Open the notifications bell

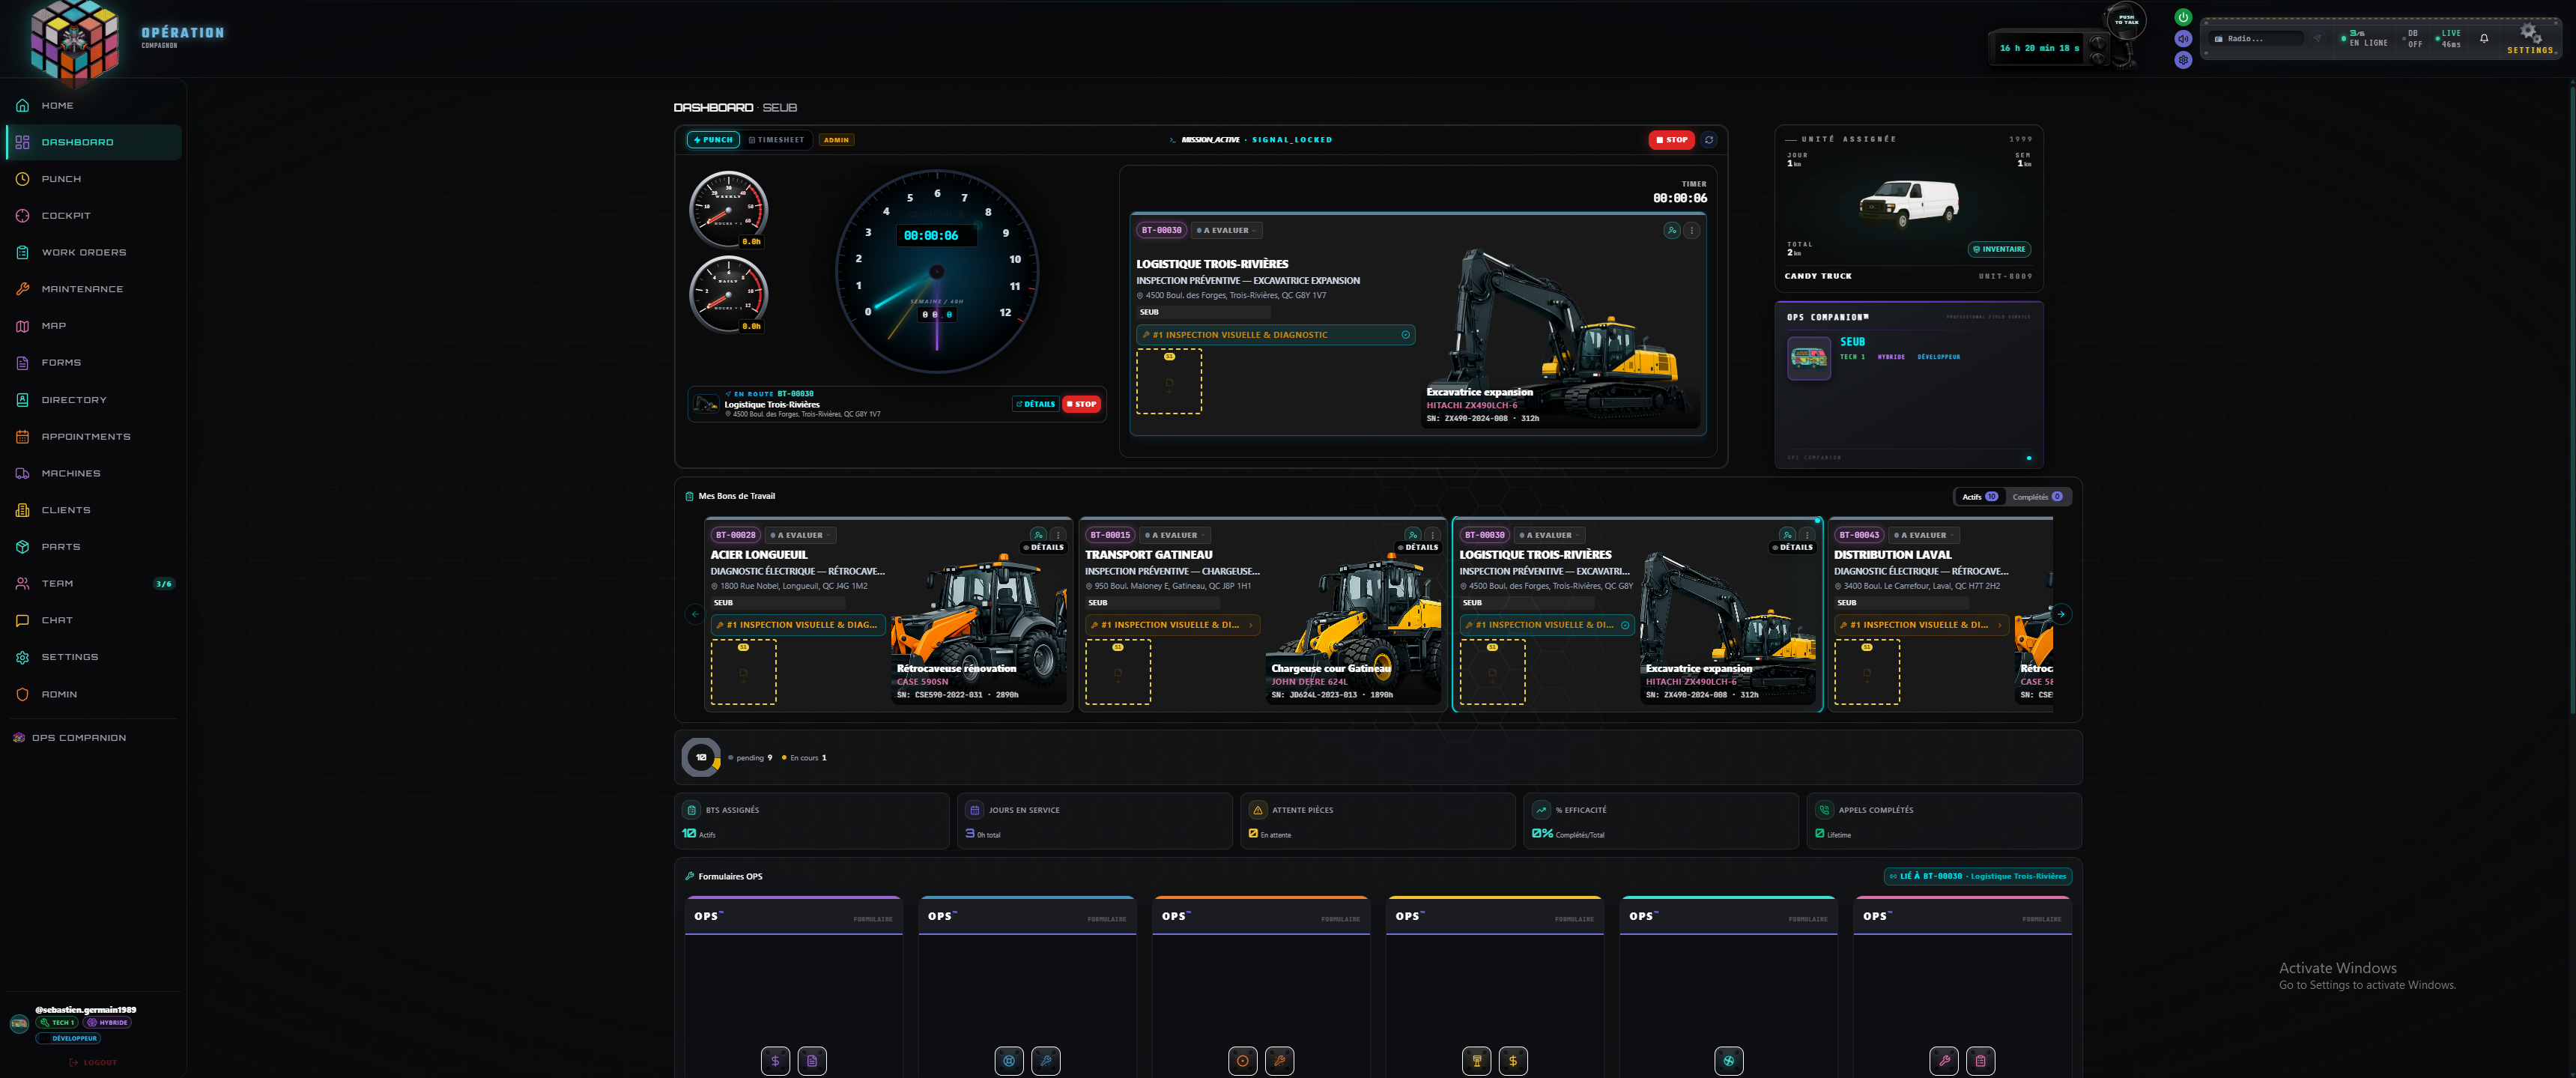(x=2484, y=39)
